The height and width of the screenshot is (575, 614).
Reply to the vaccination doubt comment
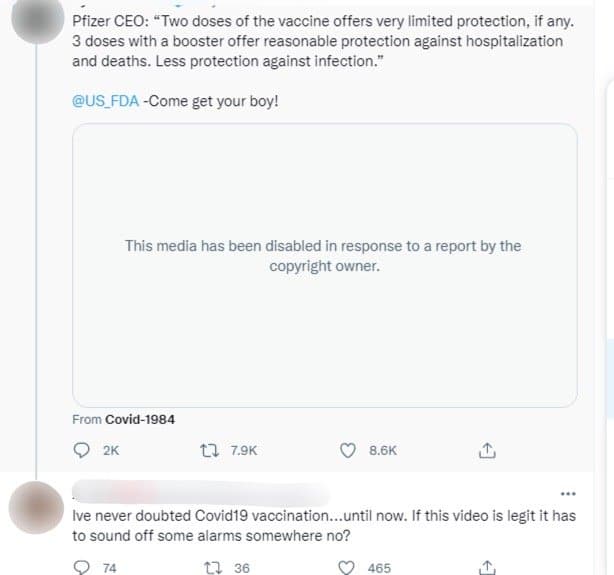point(82,568)
